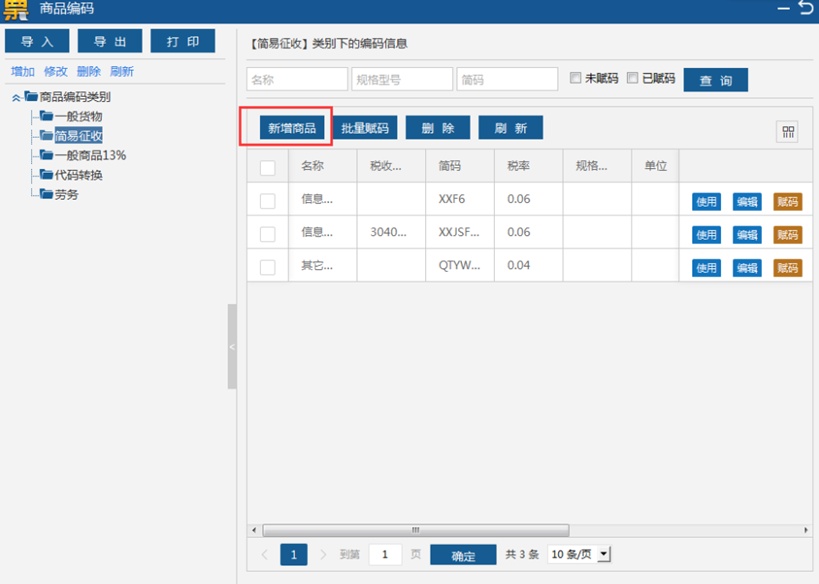Check the QTYW row checkbox

267,267
